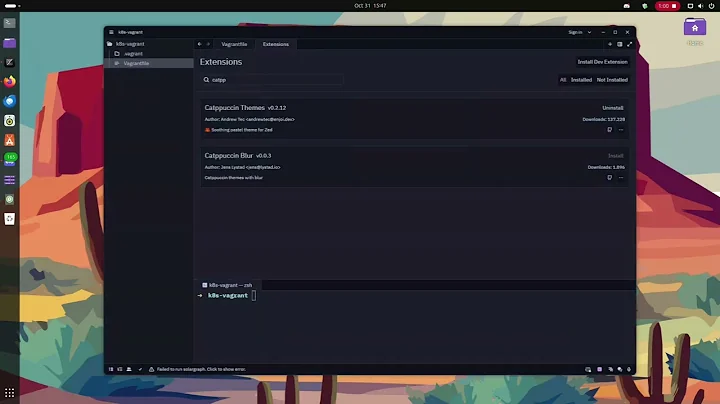Select the k8s-vagrant — zsh terminal tab
Image resolution: width=720 pixels, height=404 pixels.
point(228,285)
